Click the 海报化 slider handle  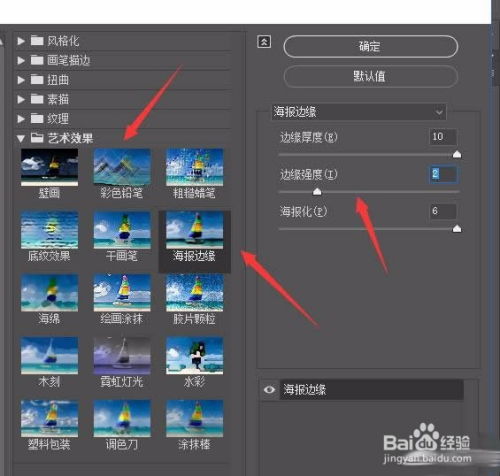click(457, 229)
